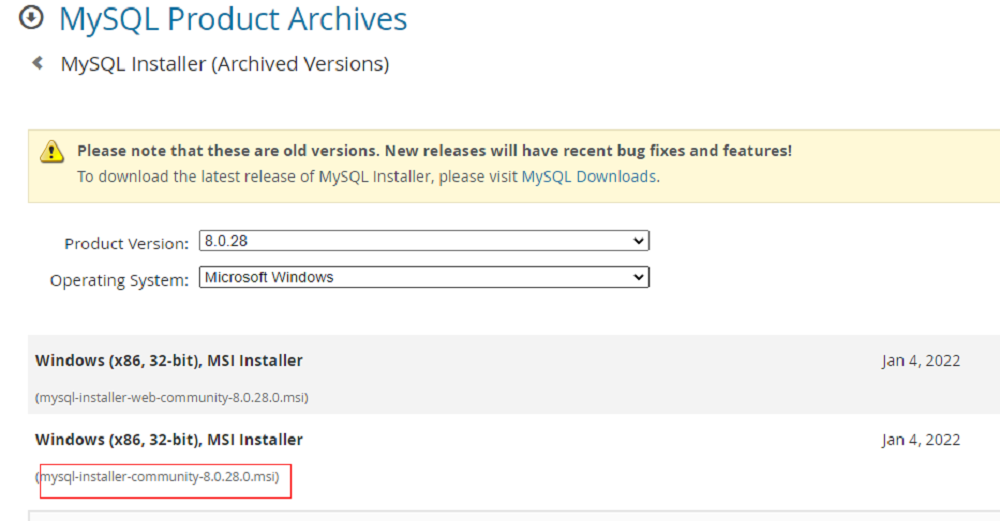Select the Operating System: label

coord(119,280)
